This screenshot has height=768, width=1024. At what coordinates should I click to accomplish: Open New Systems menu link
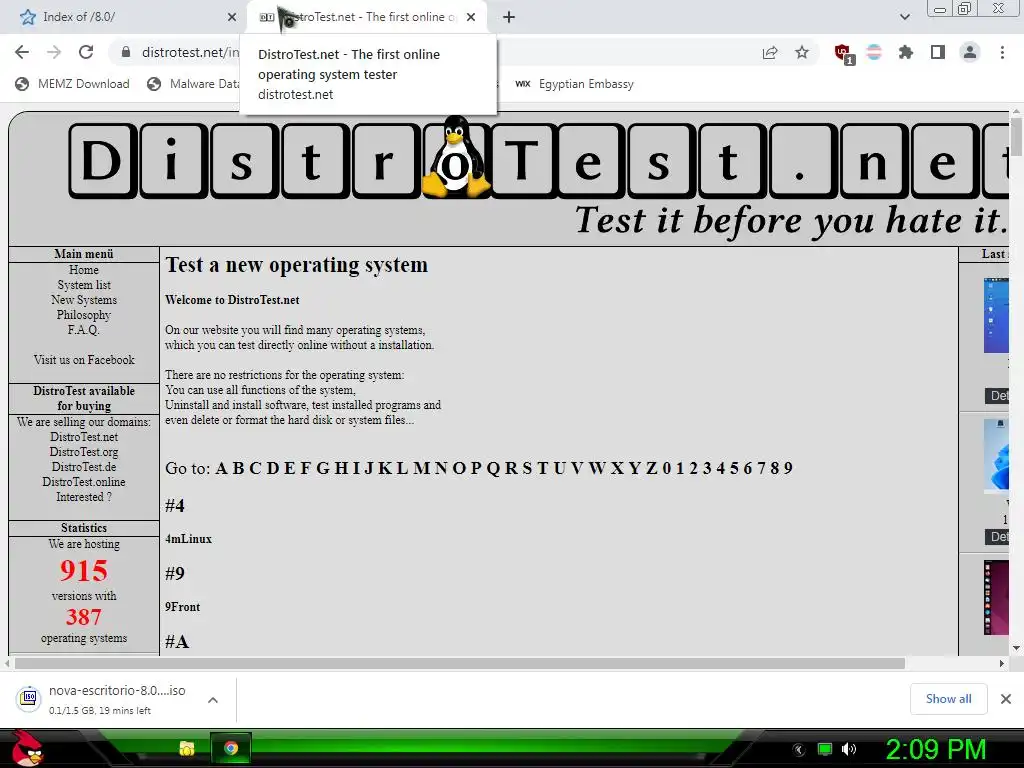pos(84,300)
